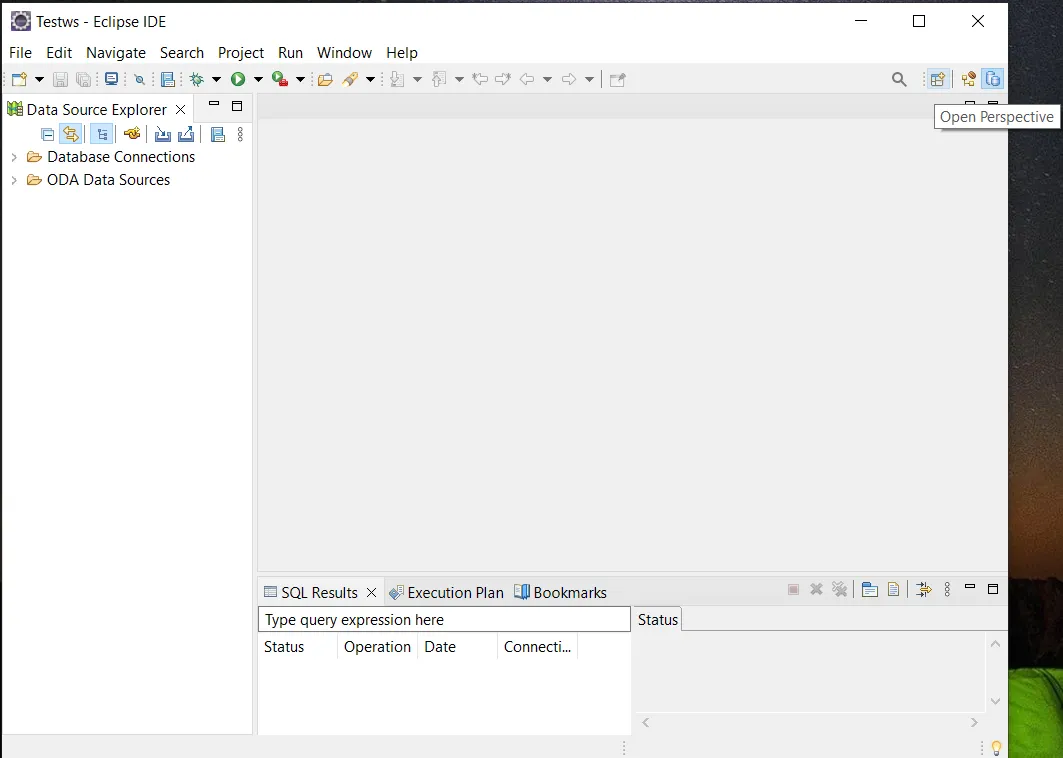Click the green Run button
This screenshot has height=758, width=1063.
pyautogui.click(x=238, y=79)
